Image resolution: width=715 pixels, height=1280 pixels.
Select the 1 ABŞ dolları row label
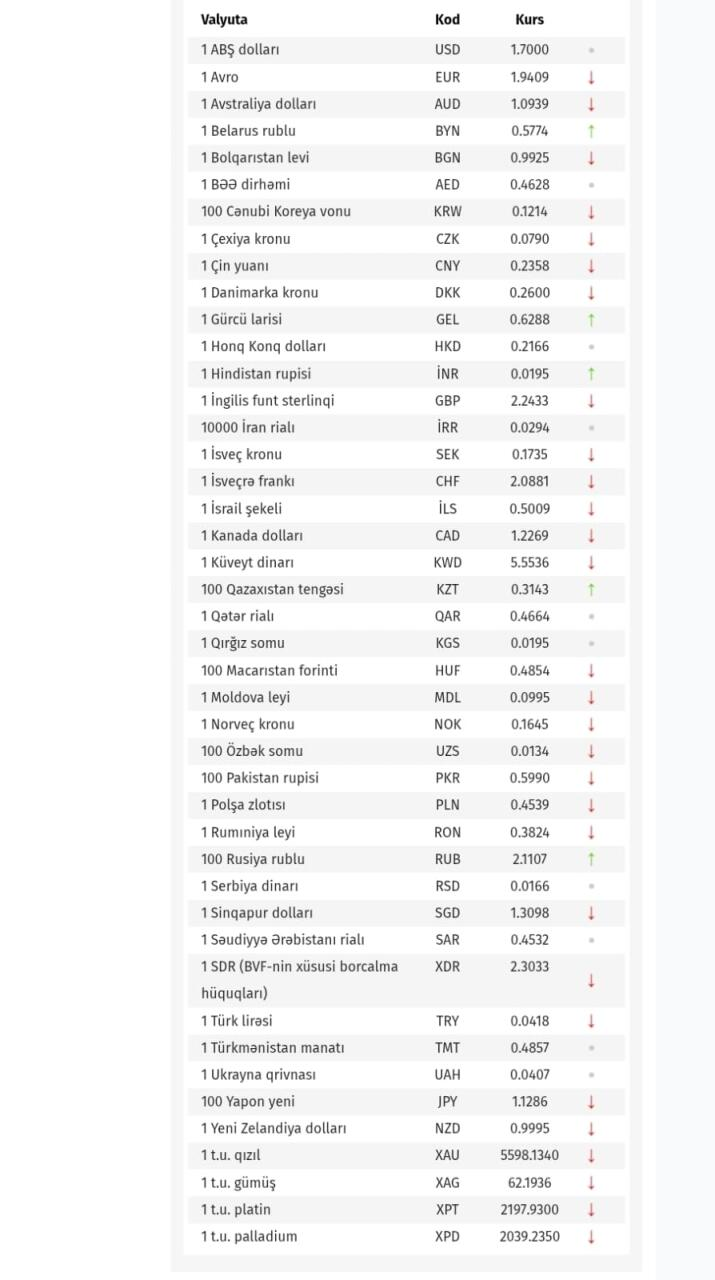point(240,50)
